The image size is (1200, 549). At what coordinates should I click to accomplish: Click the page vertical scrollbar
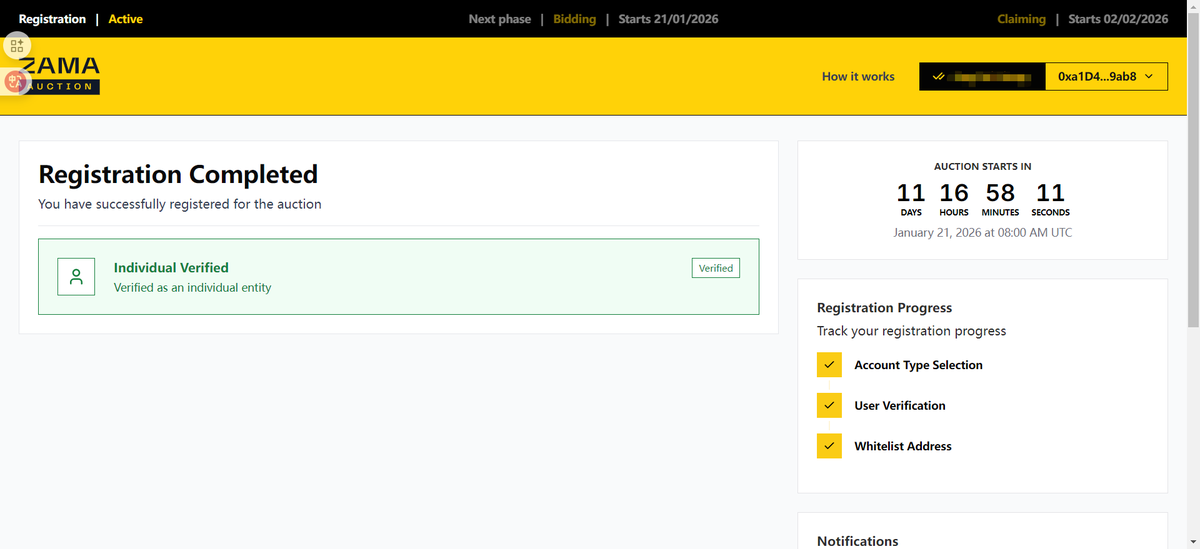tap(1192, 200)
